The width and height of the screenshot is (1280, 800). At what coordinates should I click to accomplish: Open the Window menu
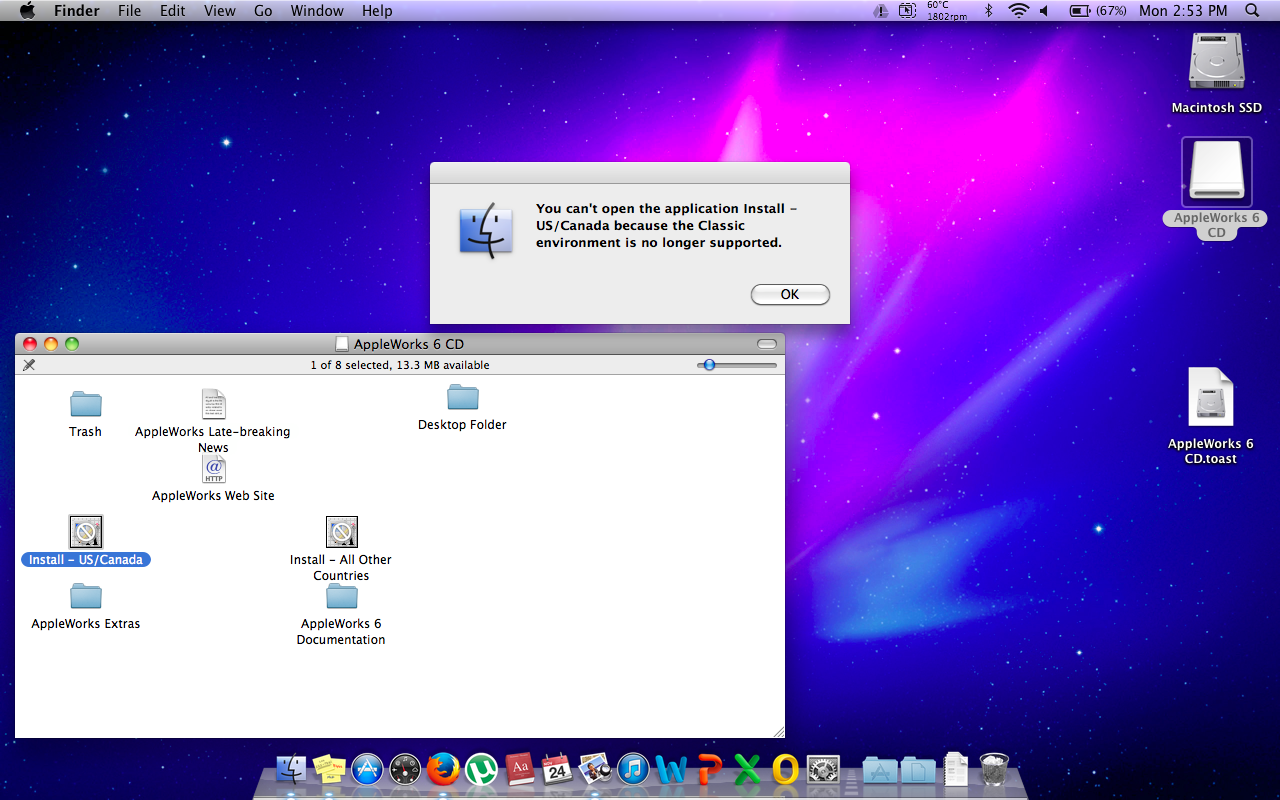coord(317,11)
